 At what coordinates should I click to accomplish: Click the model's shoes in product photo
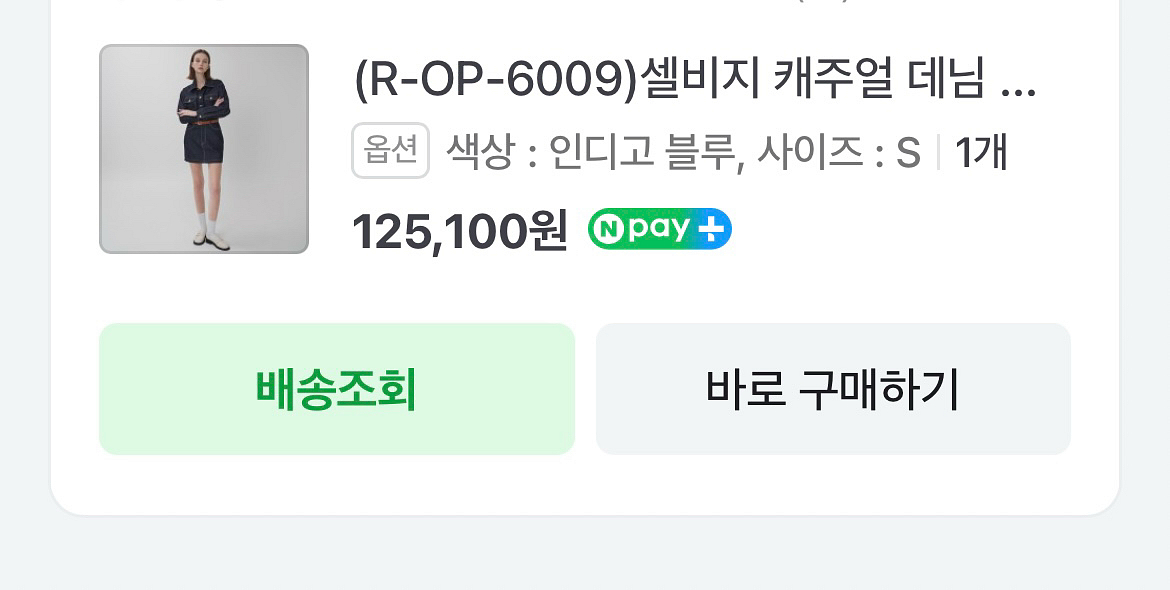[210, 239]
